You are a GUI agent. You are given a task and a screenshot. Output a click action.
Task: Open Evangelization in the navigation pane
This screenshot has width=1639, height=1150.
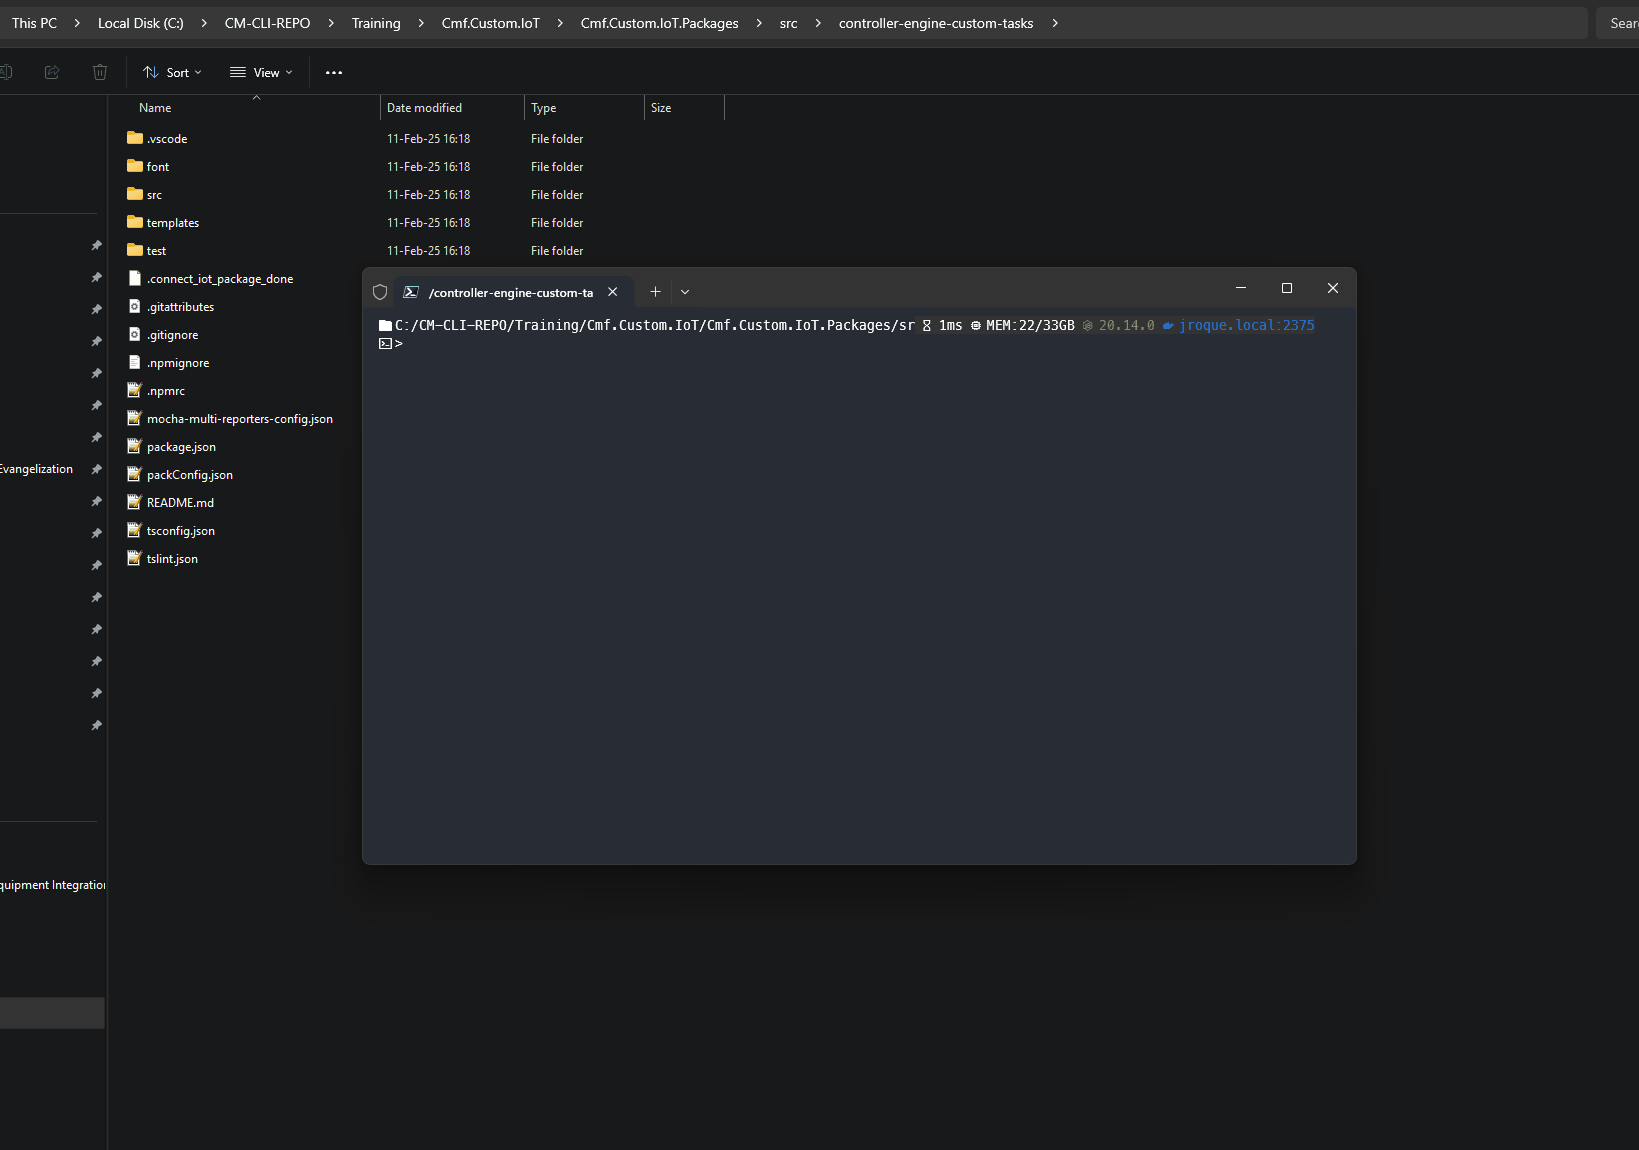click(x=36, y=469)
